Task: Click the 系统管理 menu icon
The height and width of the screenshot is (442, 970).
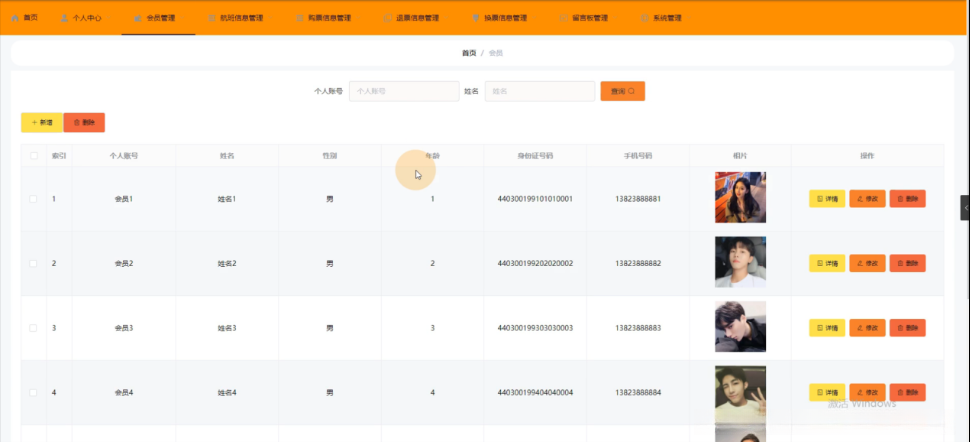Action: coord(645,18)
